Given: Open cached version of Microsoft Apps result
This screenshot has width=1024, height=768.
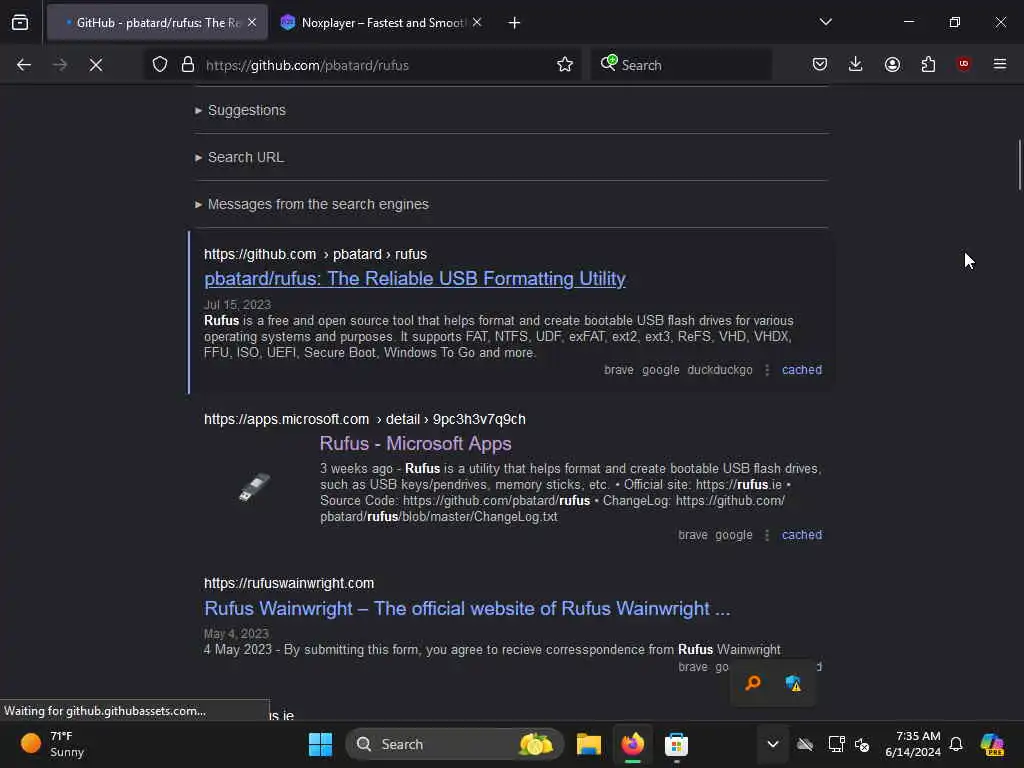Looking at the screenshot, I should 802,535.
